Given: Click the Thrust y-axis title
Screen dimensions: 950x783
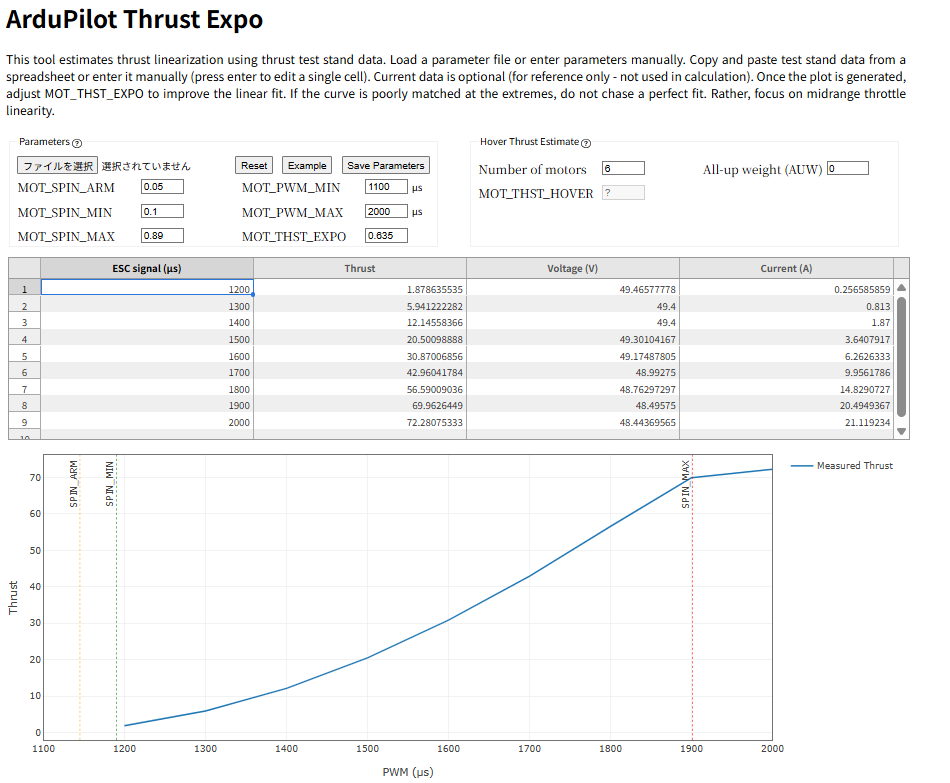Looking at the screenshot, I should (x=13, y=598).
